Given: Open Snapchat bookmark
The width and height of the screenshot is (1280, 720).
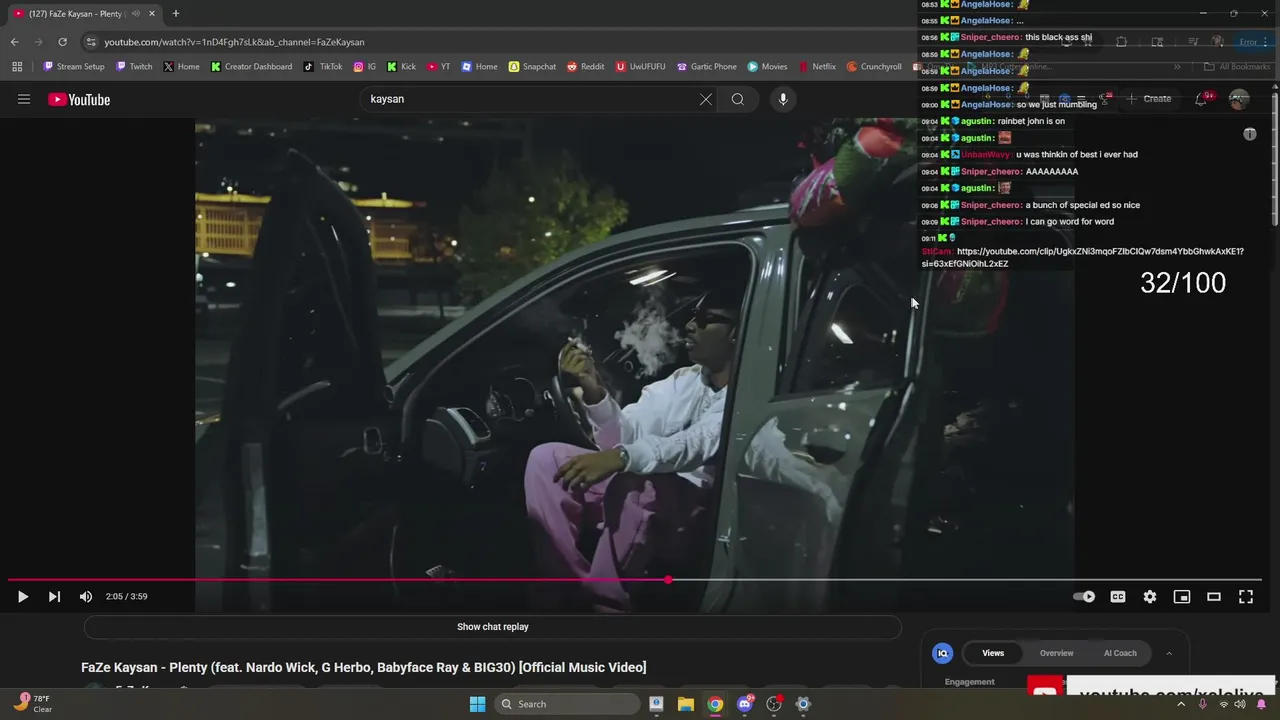Looking at the screenshot, I should (532, 67).
